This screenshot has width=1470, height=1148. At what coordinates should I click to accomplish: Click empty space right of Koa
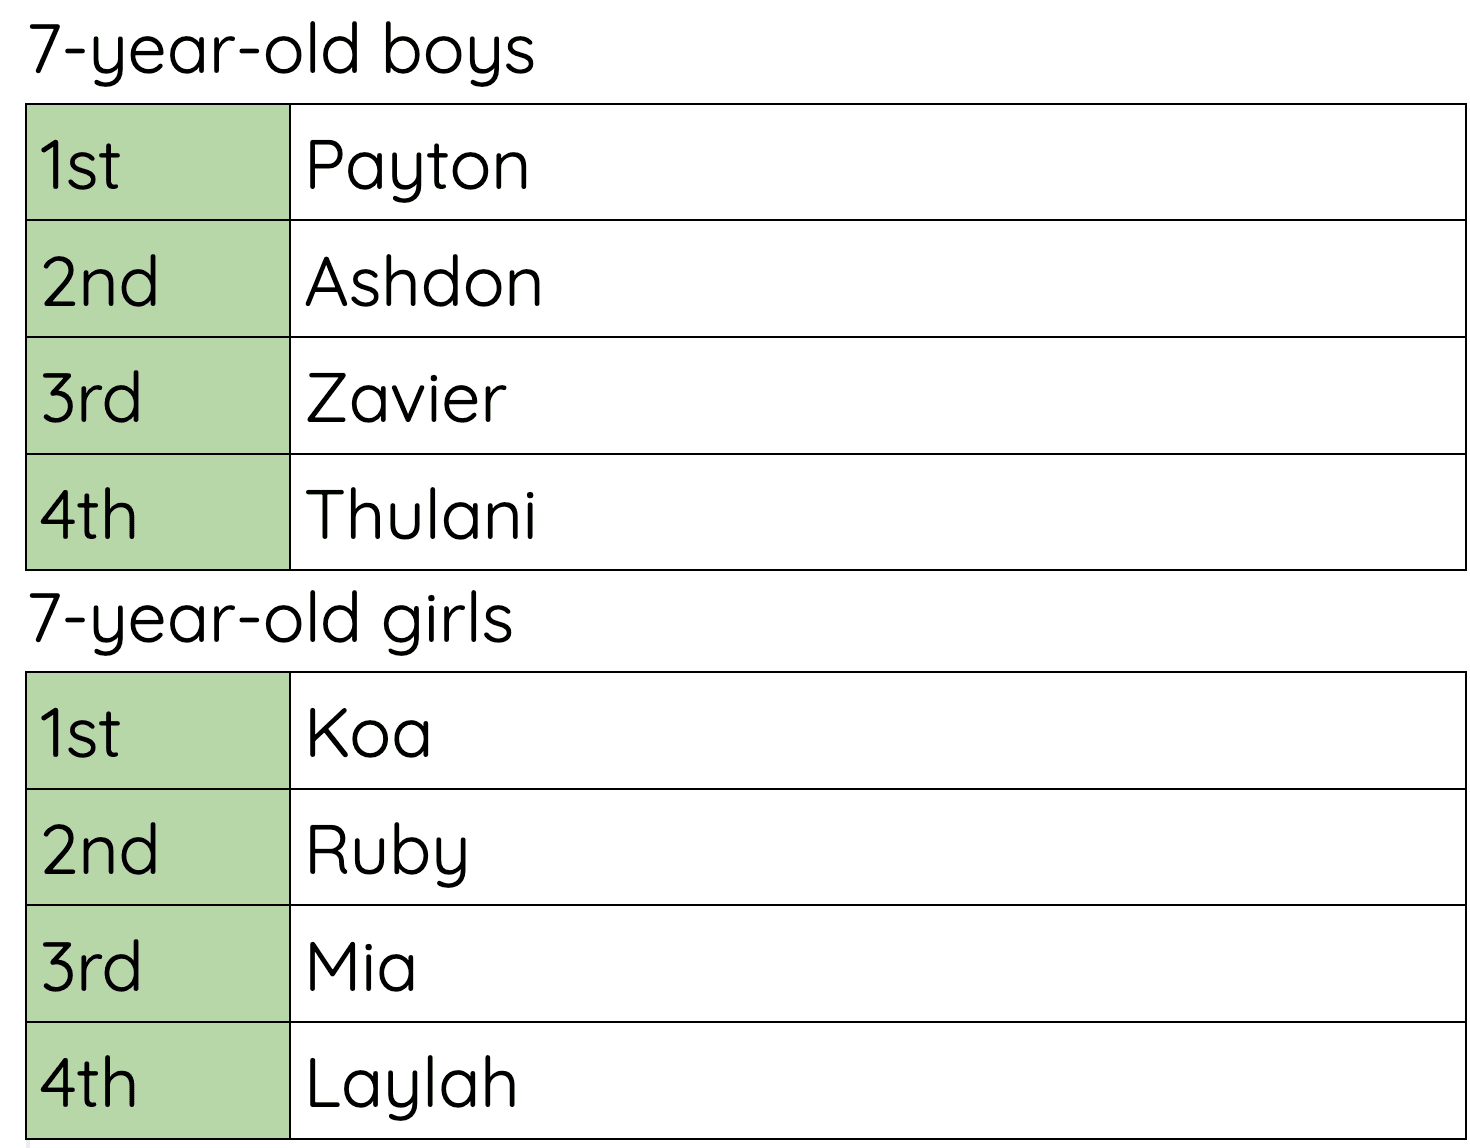pos(948,731)
